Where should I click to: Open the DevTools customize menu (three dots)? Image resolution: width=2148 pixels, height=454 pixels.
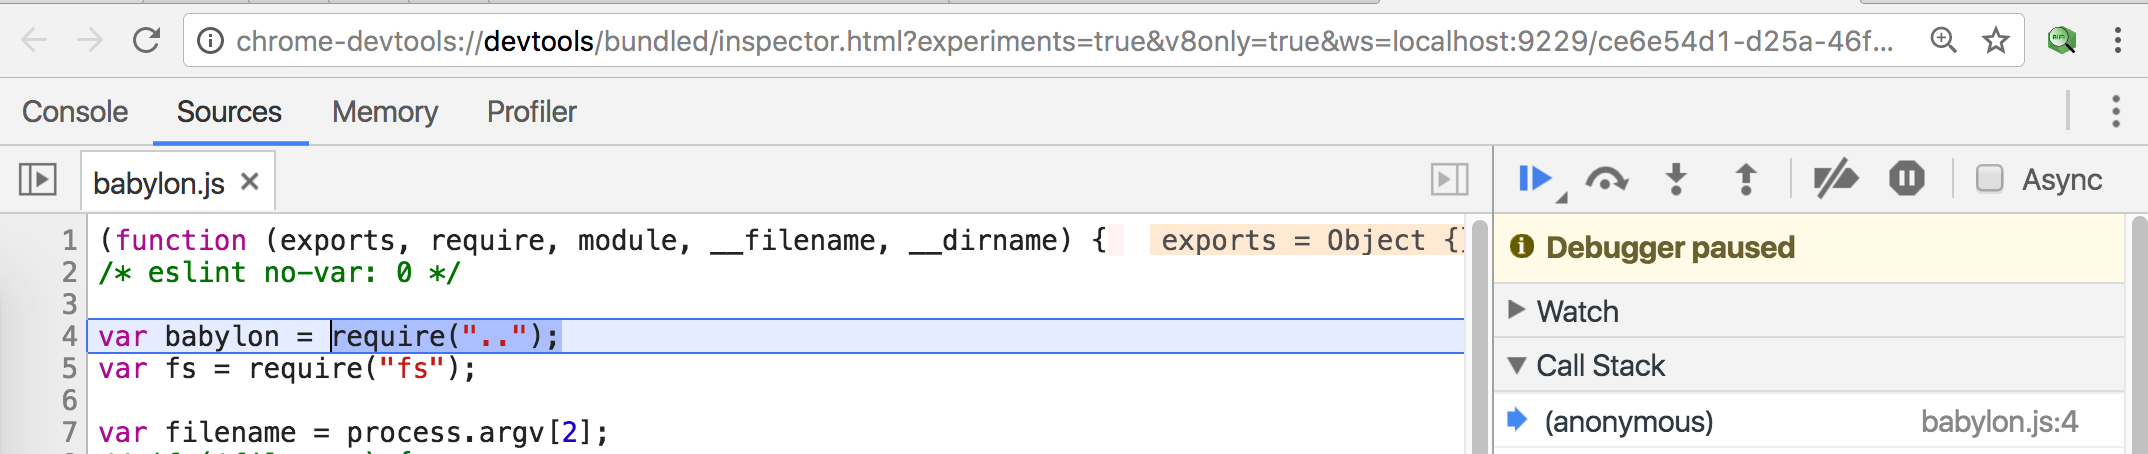click(2116, 111)
